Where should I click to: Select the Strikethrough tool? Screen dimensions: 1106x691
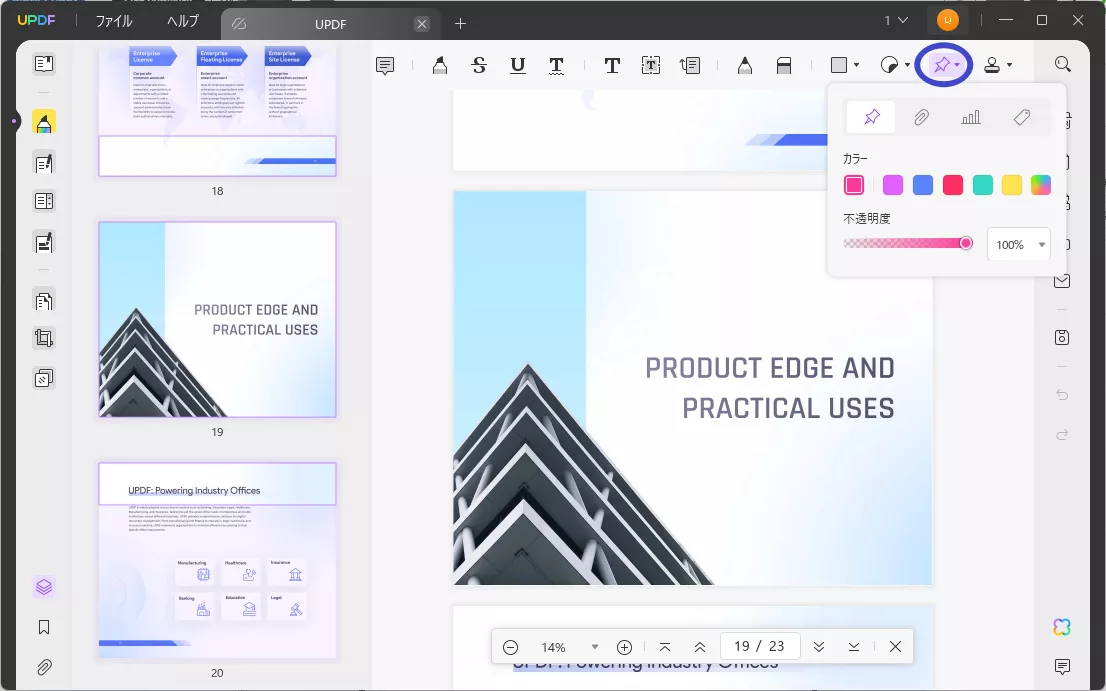click(479, 66)
